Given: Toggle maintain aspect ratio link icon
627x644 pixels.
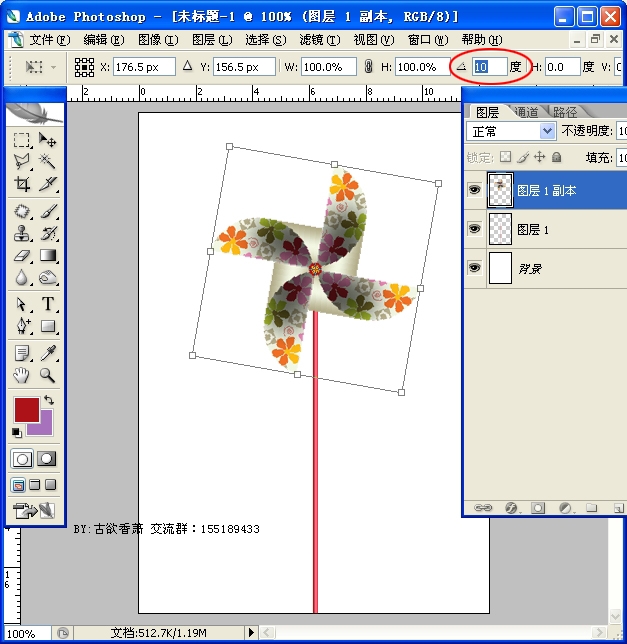Looking at the screenshot, I should (368, 66).
